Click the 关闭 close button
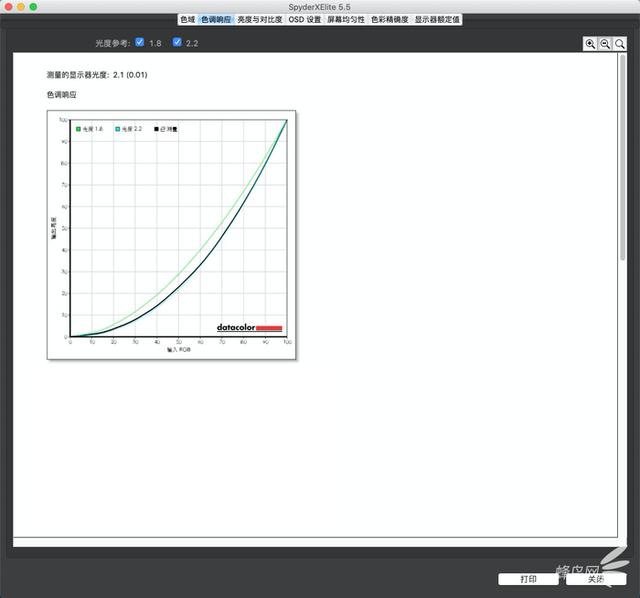This screenshot has height=598, width=640. tap(596, 579)
